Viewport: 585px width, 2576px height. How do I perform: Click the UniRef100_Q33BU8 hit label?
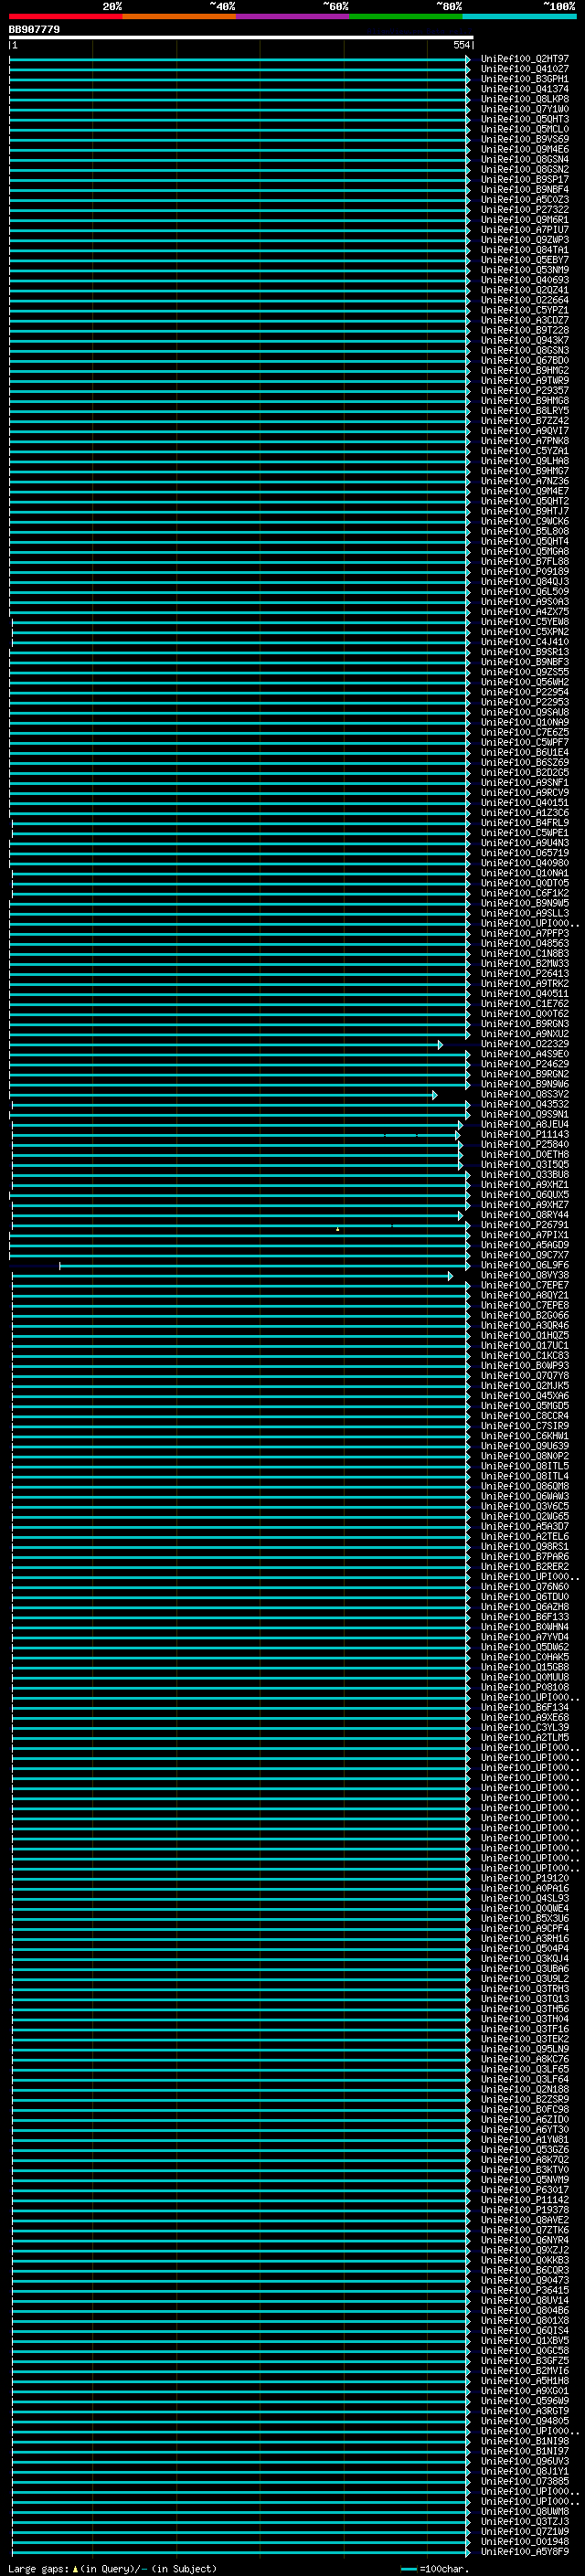[x=525, y=1175]
